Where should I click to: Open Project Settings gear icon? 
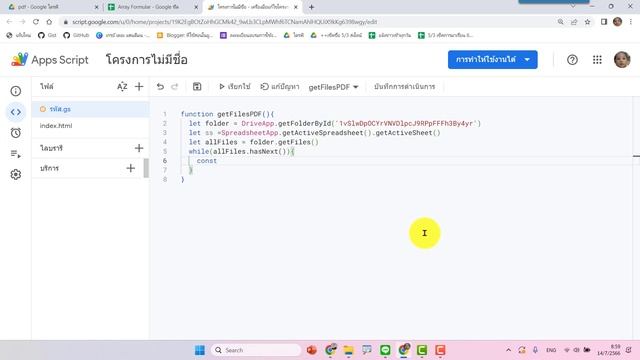click(16, 175)
